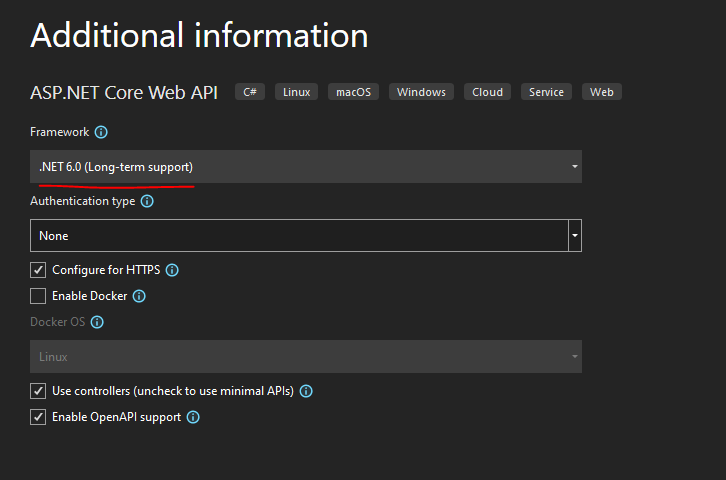Open info tooltip for Configure for HTTPS
The image size is (726, 480).
click(172, 270)
